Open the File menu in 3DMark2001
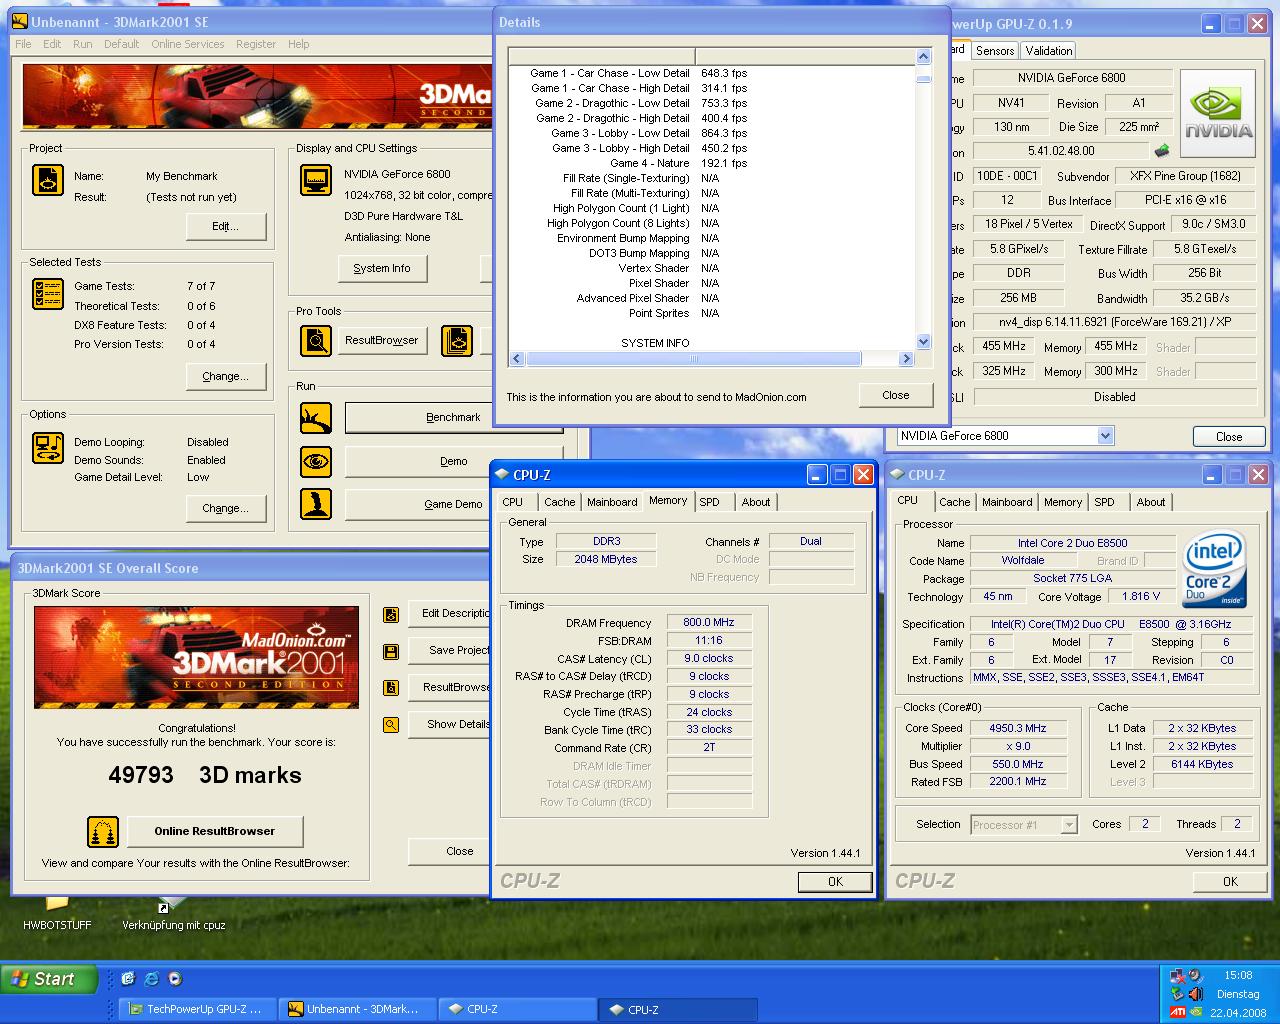The image size is (1280, 1024). [23, 44]
